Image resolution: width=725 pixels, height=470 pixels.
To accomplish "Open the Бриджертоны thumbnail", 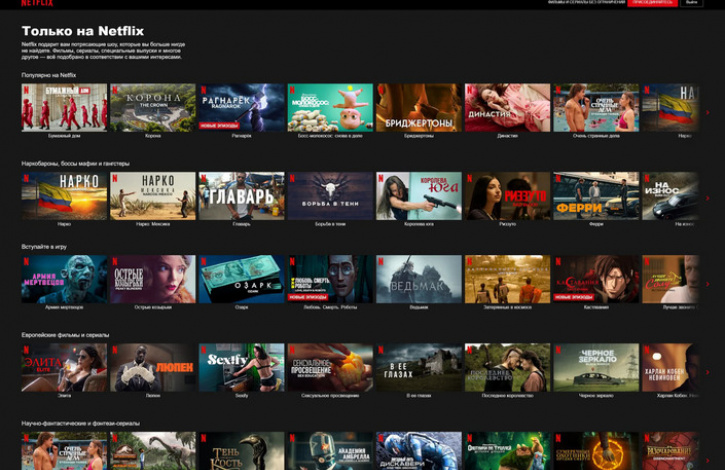I will point(419,108).
